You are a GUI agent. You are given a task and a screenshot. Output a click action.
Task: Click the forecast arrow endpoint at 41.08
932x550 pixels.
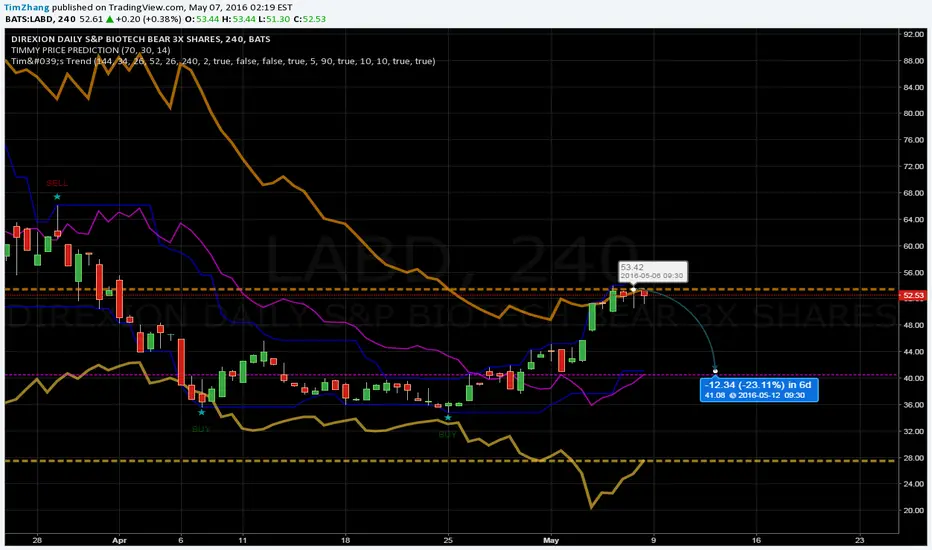715,372
